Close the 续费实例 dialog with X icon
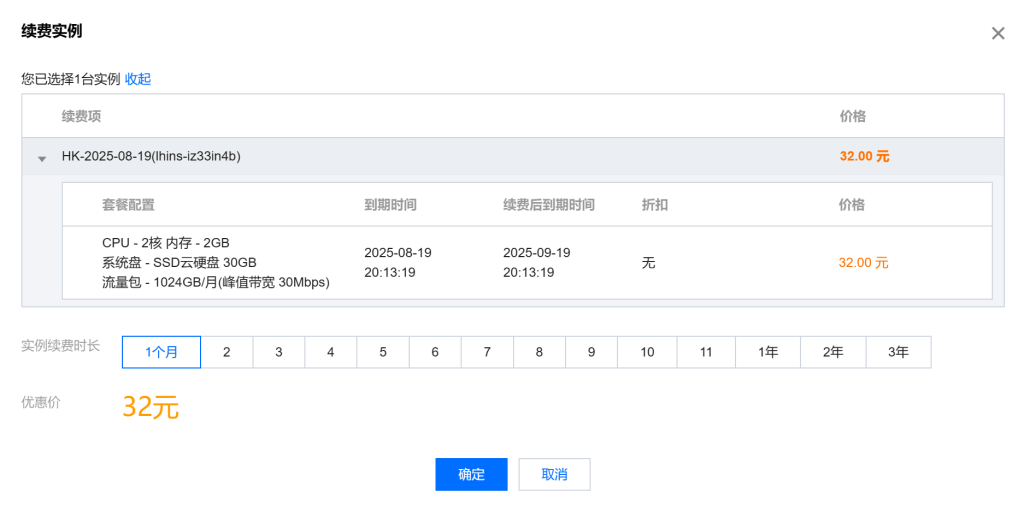This screenshot has width=1024, height=511. point(997,33)
